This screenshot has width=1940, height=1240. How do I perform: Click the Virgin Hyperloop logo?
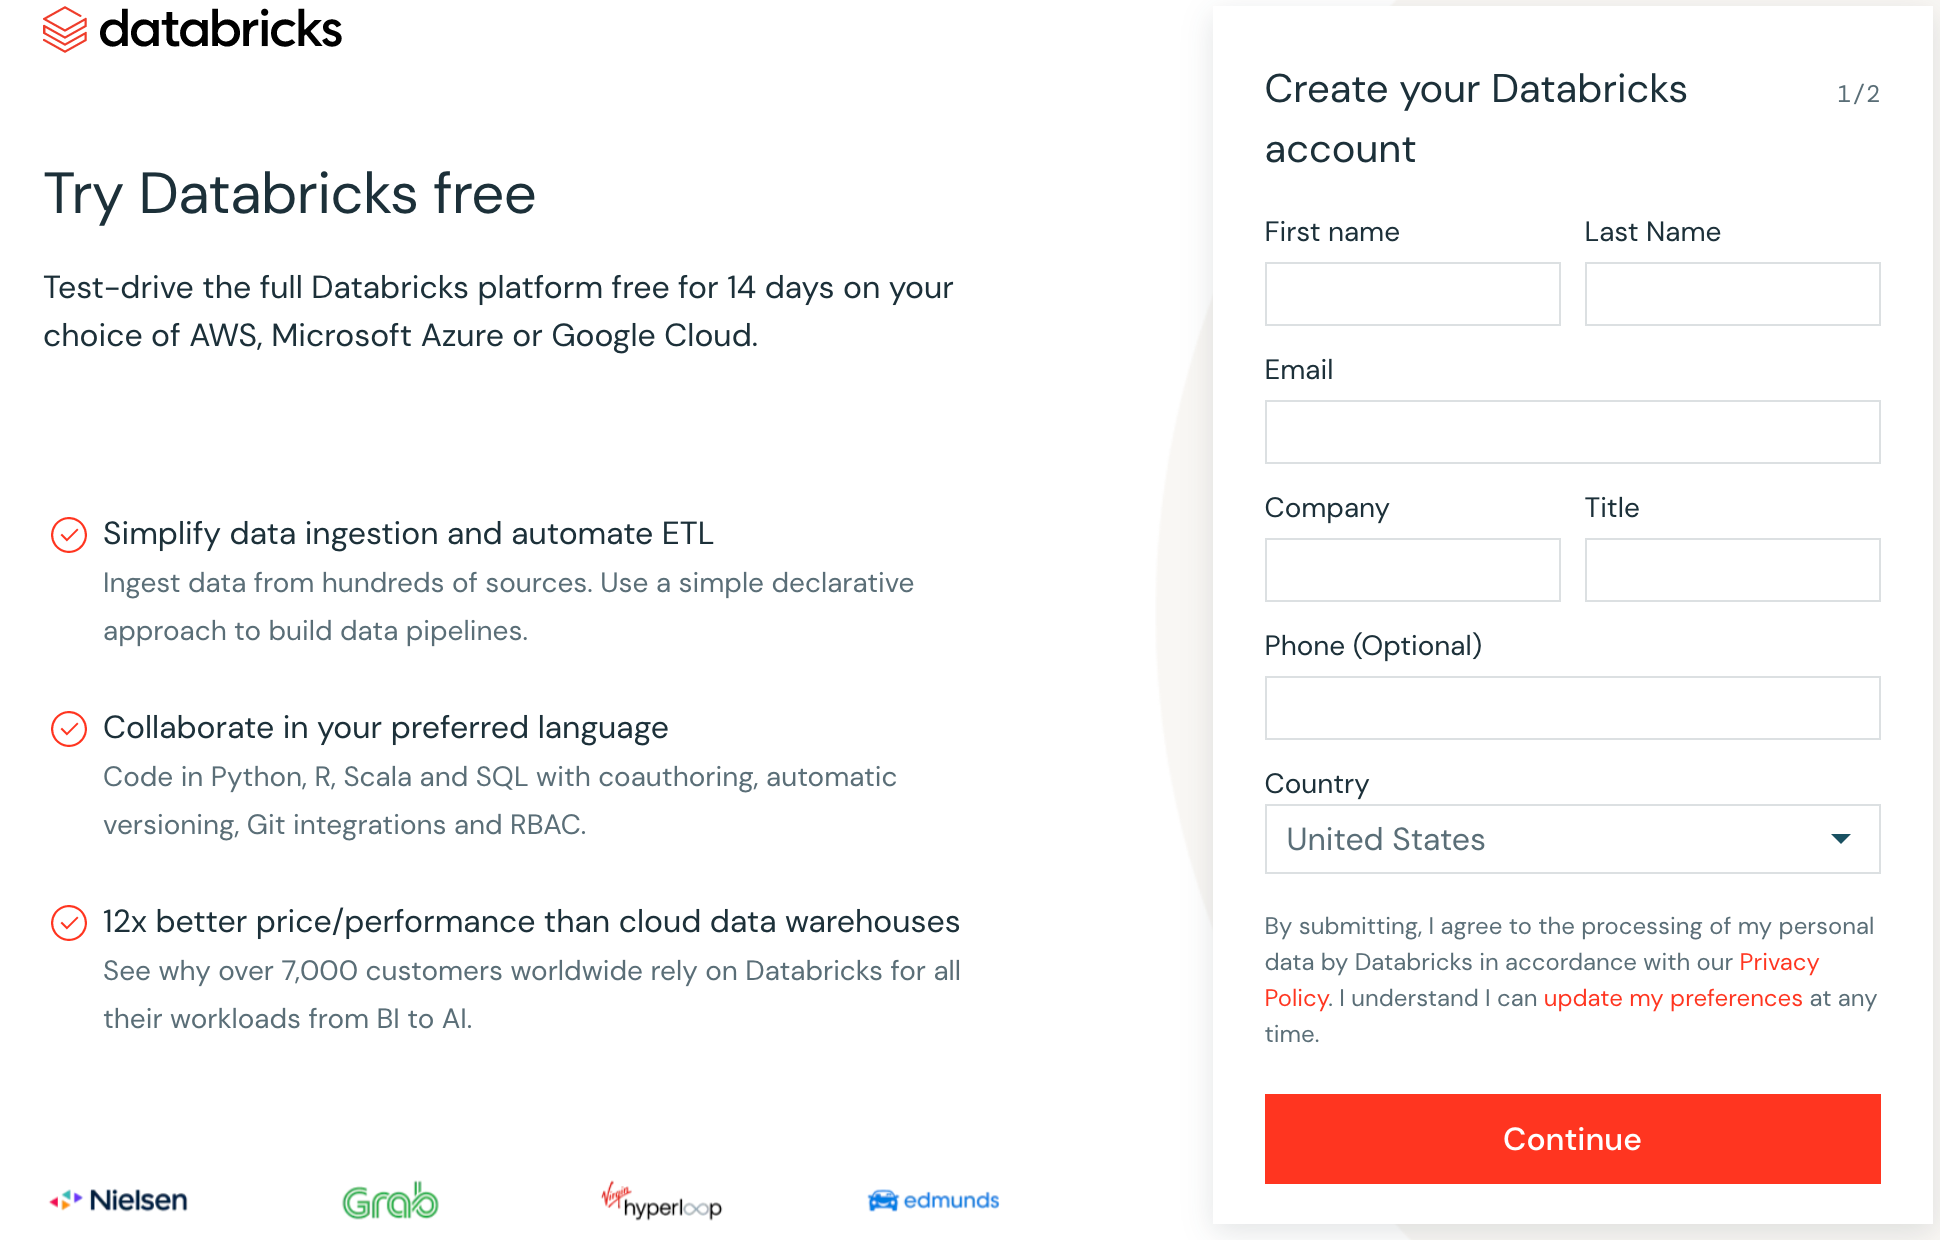pyautogui.click(x=661, y=1200)
